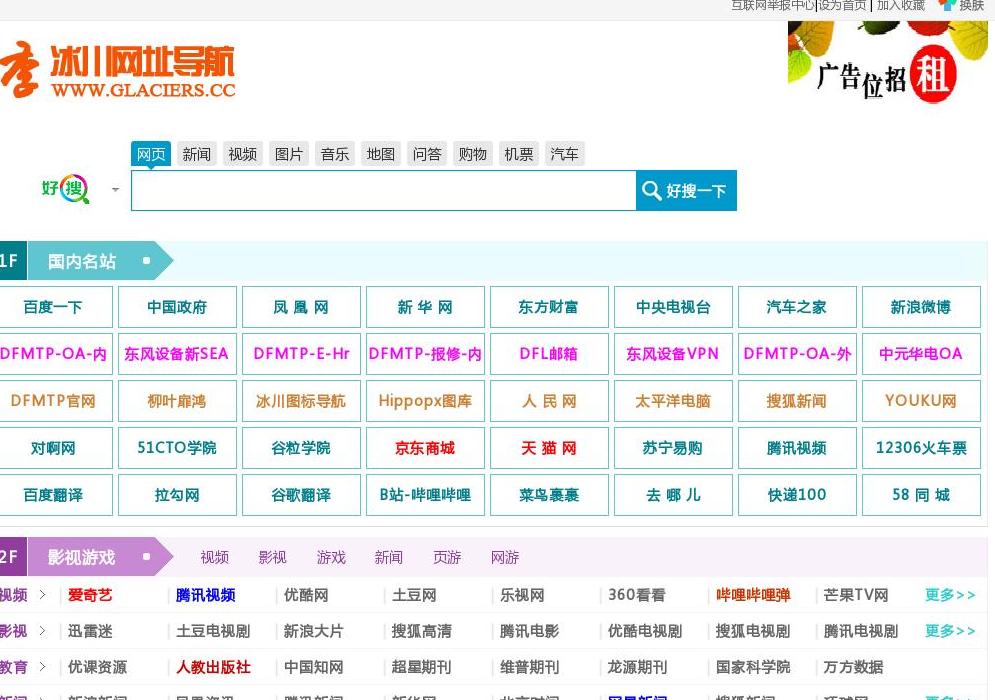Click the 好搜 search engine logo
Screen dimensions: 995x700
tap(65, 188)
